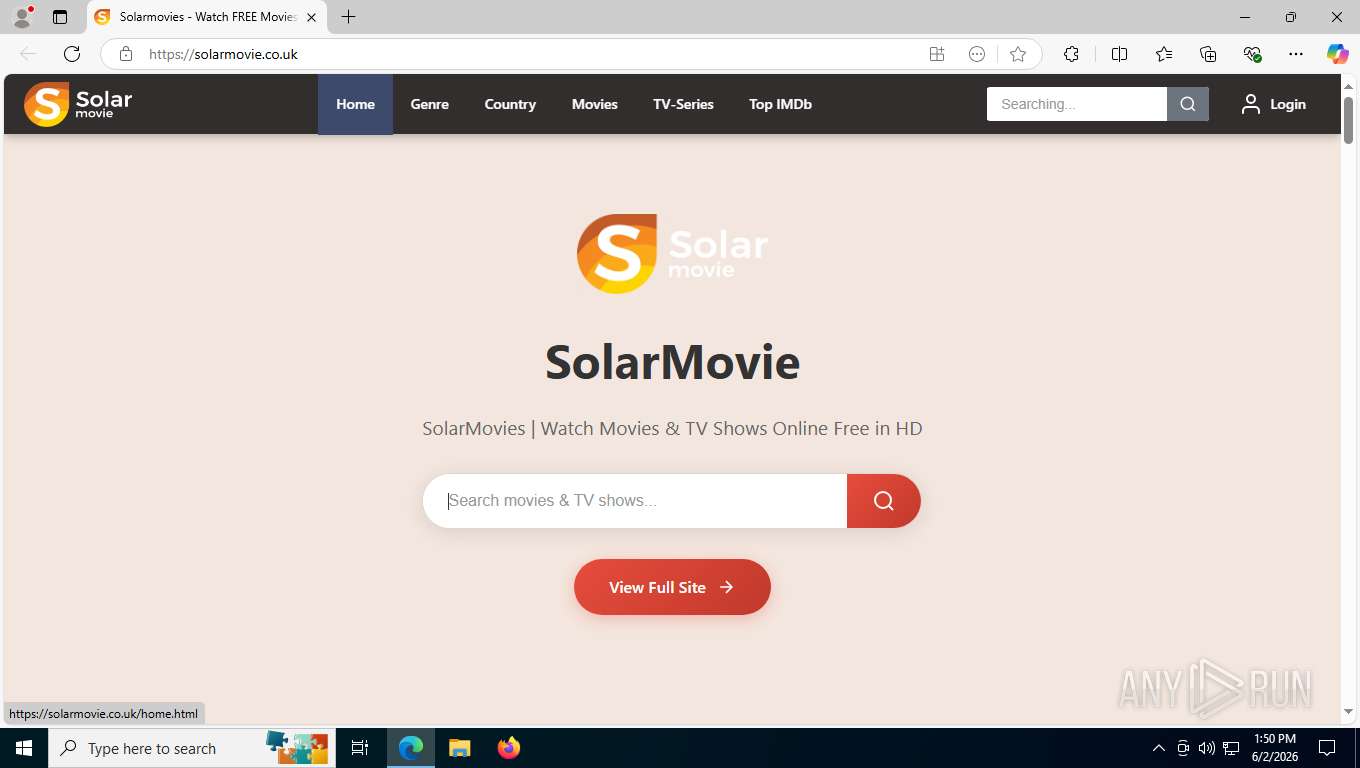1360x768 pixels.
Task: Click the header search magnifier button
Action: pyautogui.click(x=1188, y=104)
